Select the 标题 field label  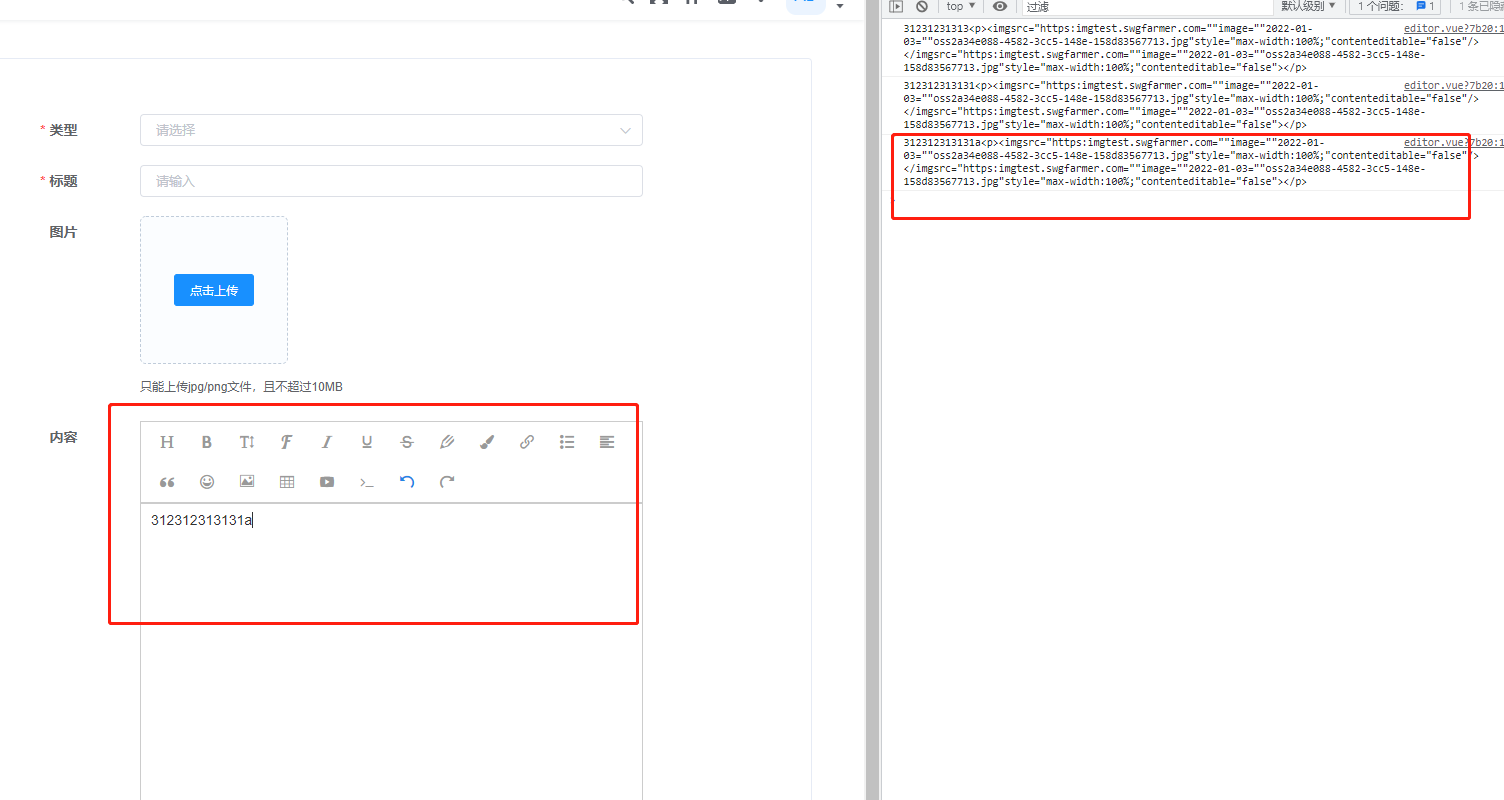63,181
